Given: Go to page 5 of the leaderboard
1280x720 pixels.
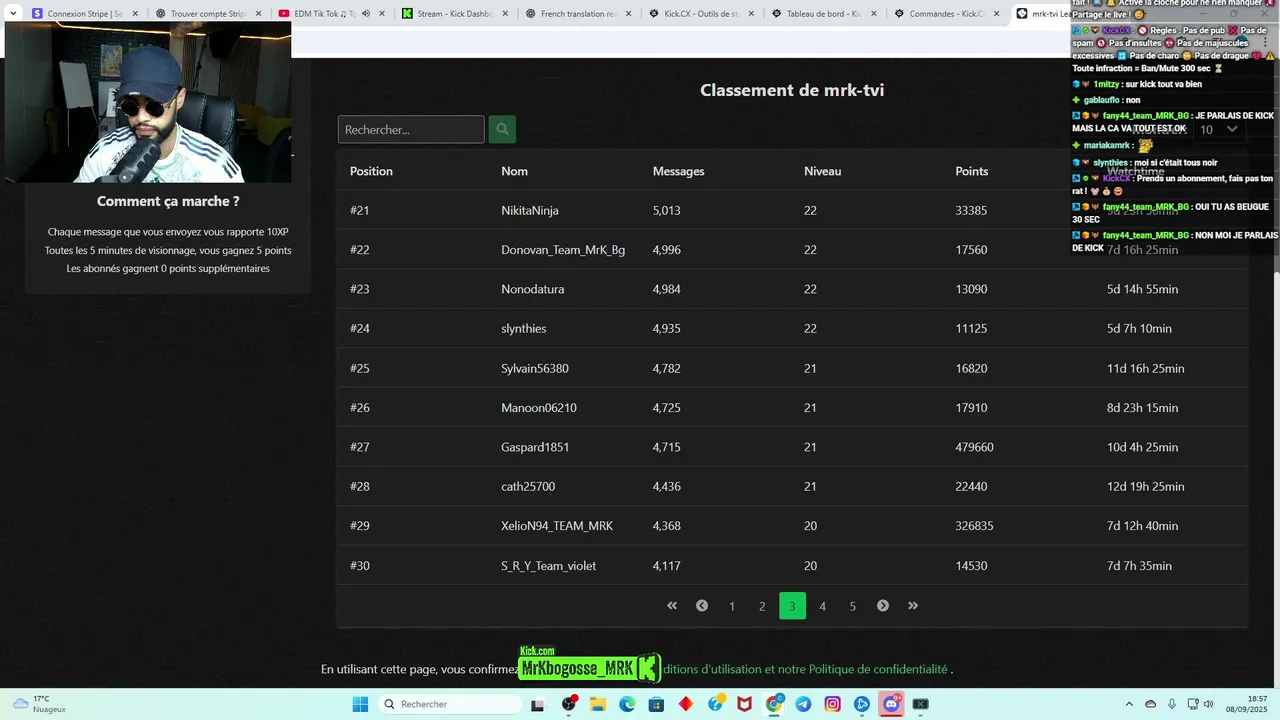Looking at the screenshot, I should click(x=853, y=606).
